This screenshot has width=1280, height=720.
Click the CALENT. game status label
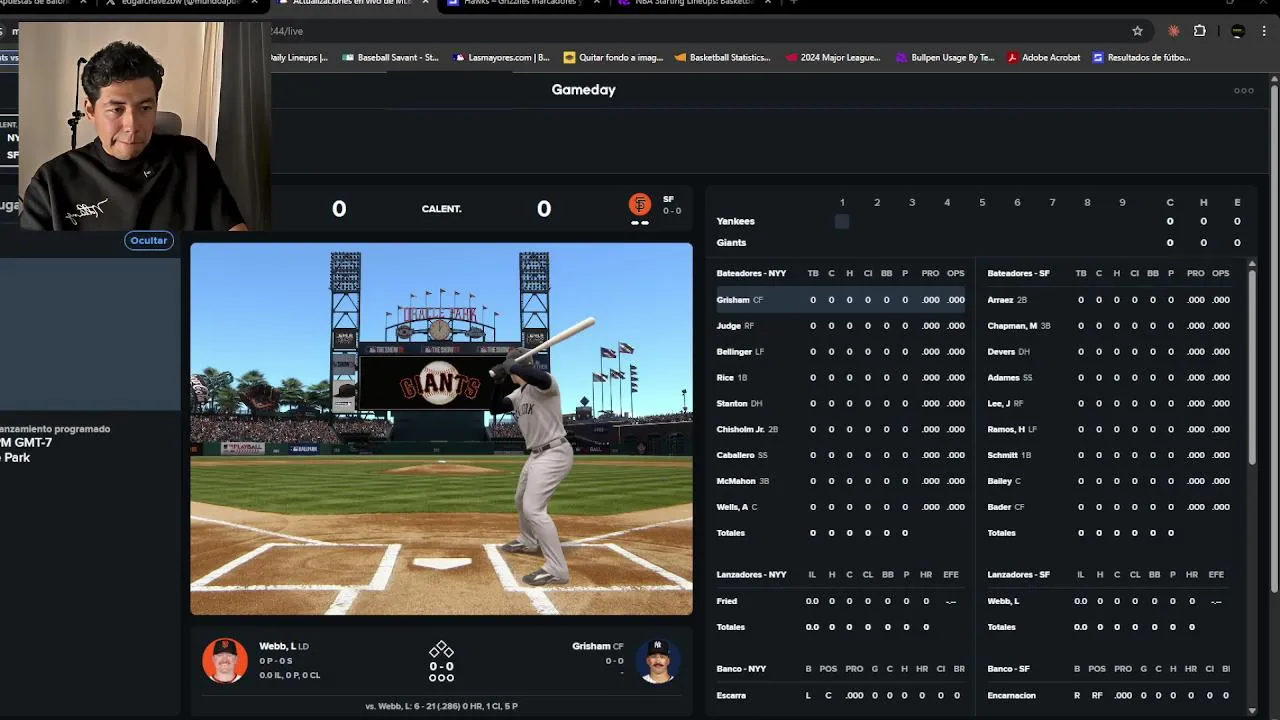[x=441, y=209]
